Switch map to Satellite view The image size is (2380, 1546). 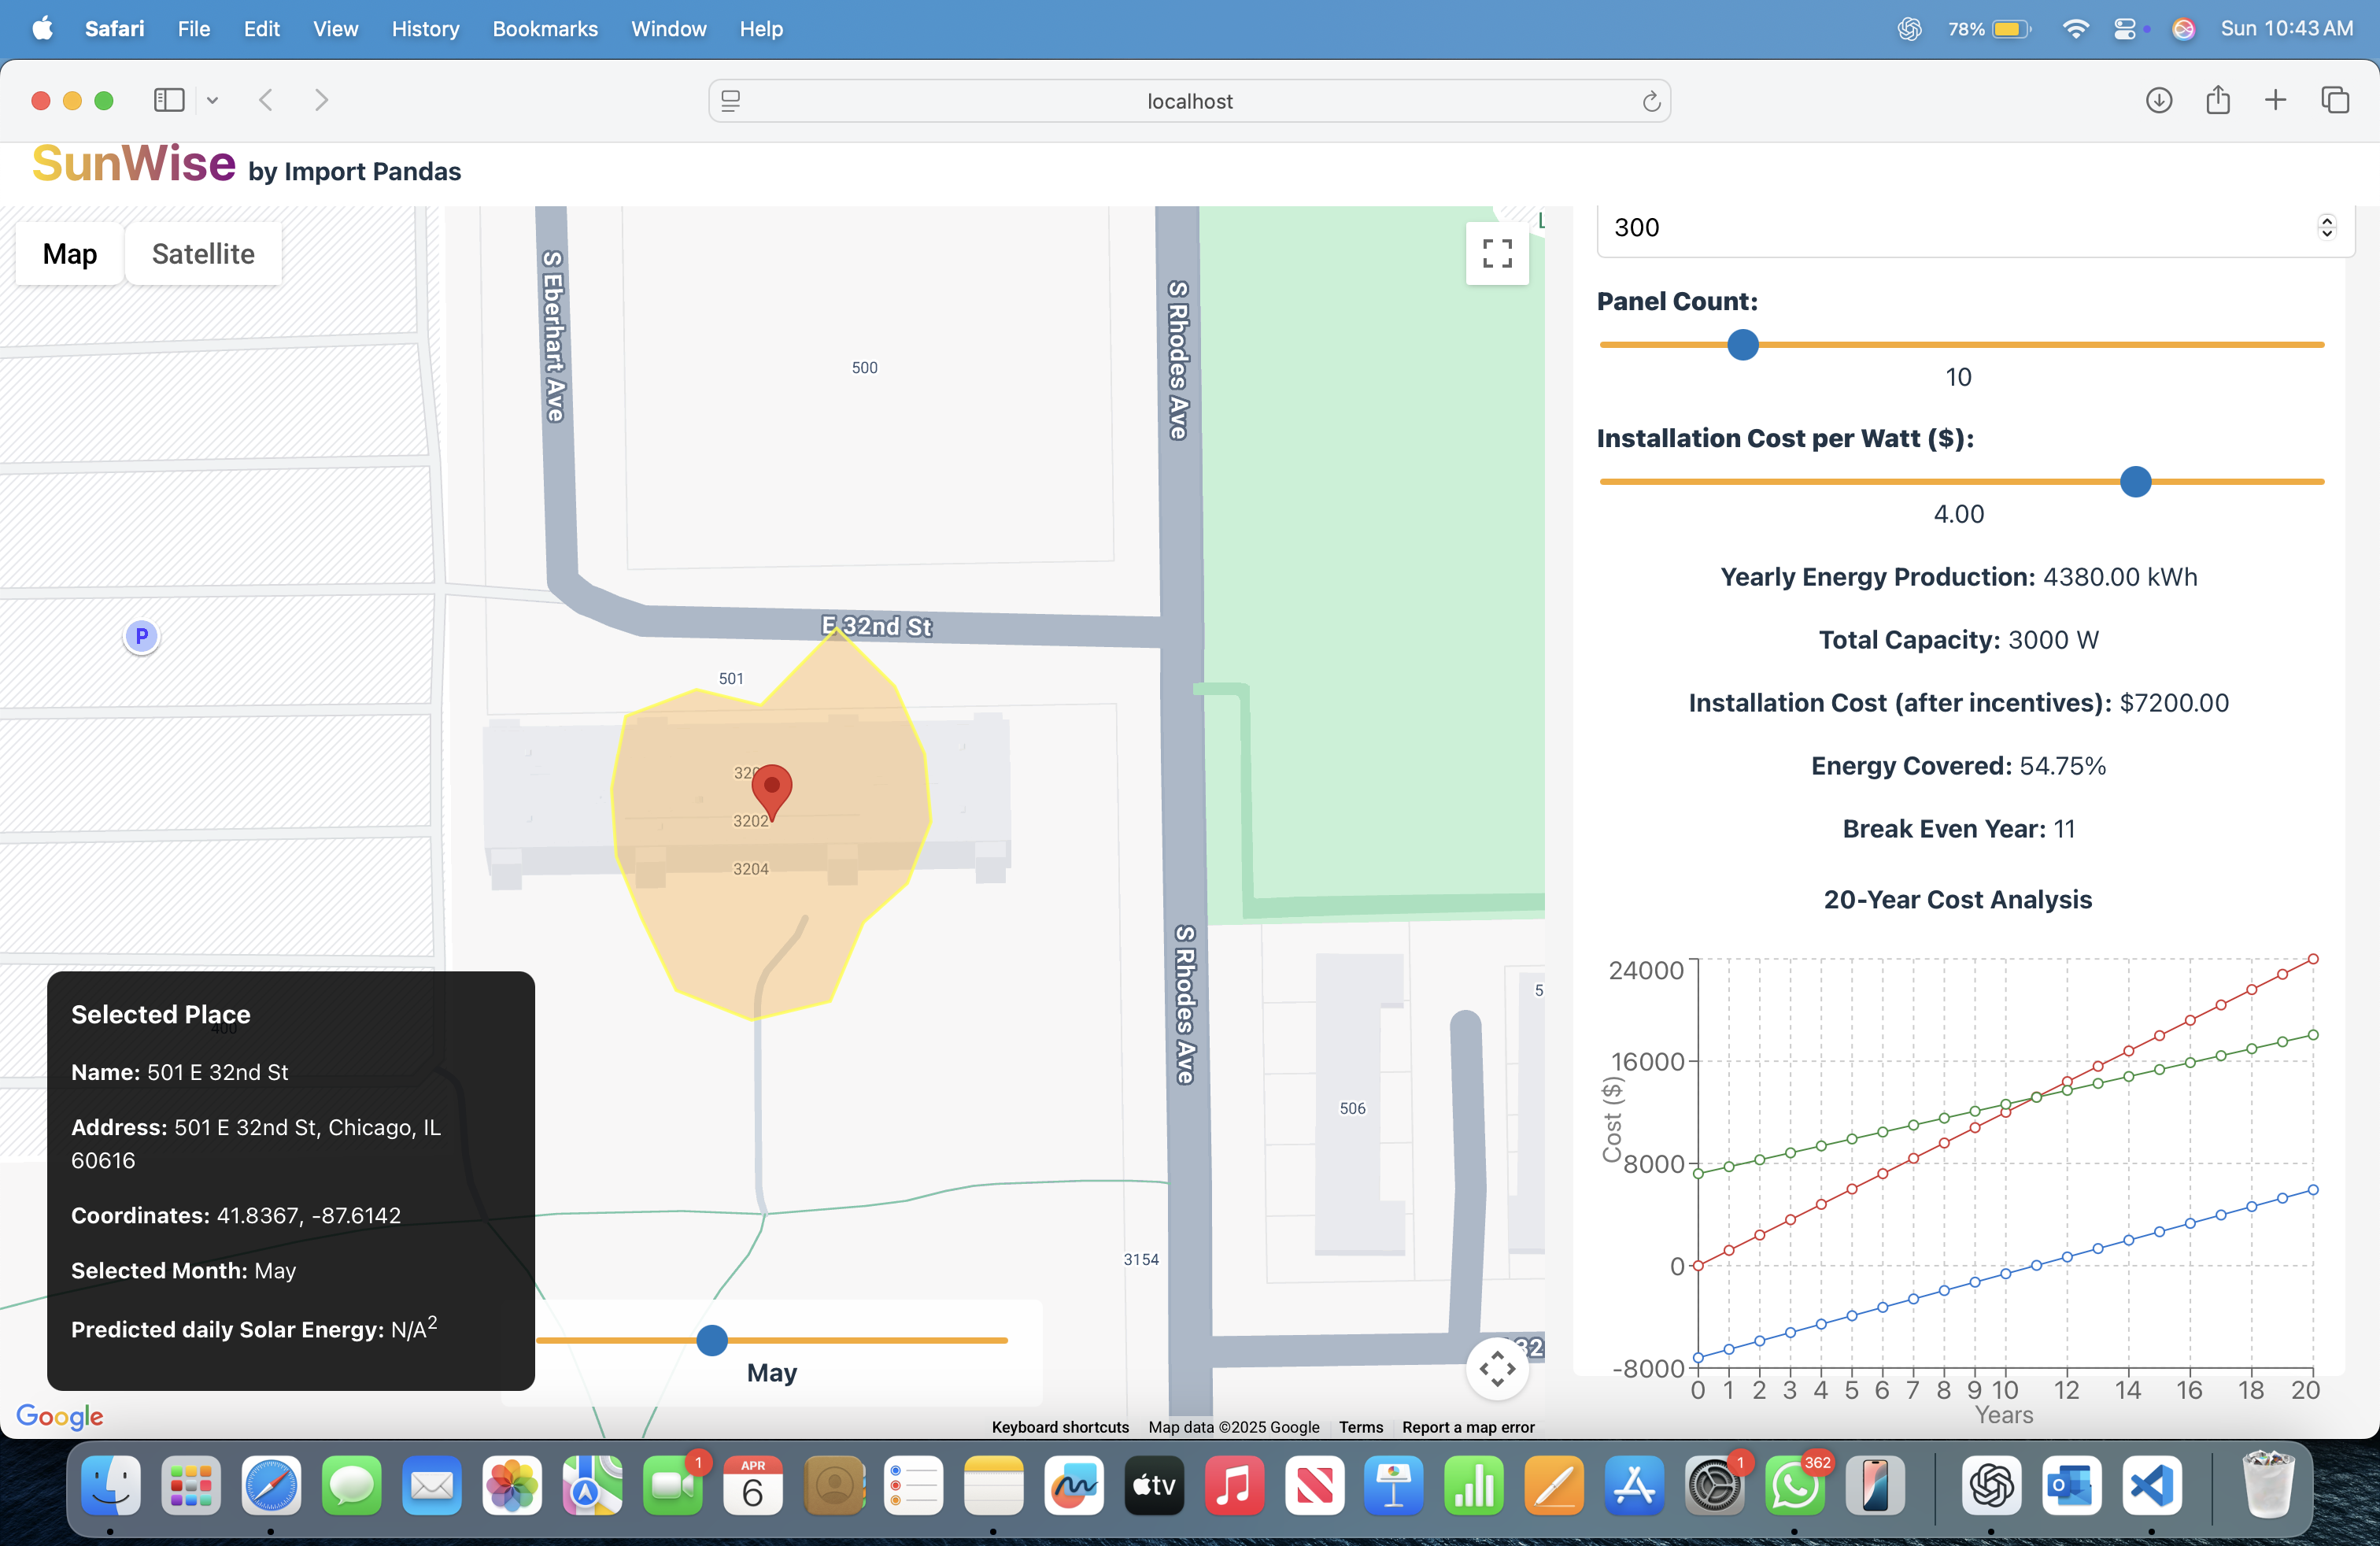(203, 254)
